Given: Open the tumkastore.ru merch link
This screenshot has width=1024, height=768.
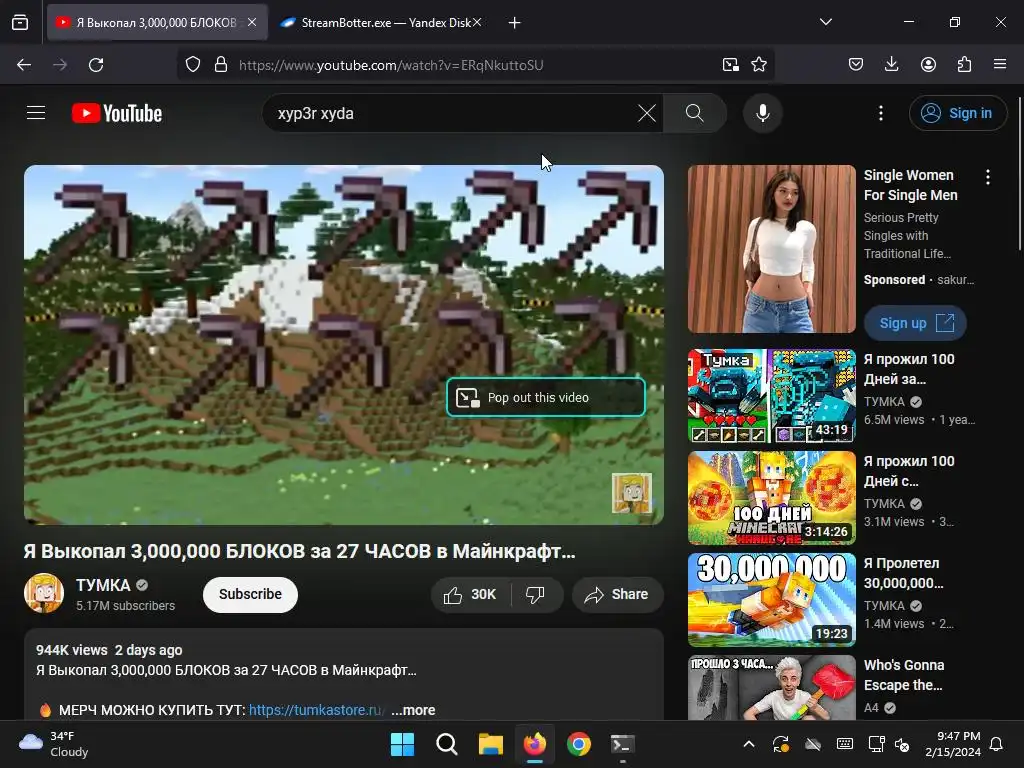Looking at the screenshot, I should click(316, 710).
